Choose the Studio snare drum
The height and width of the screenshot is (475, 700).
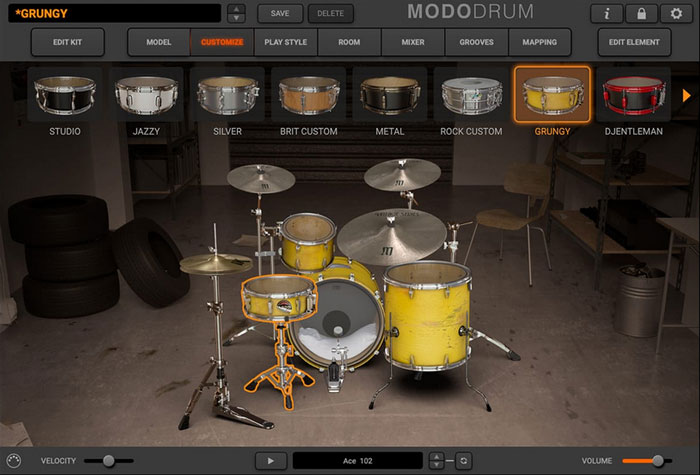pyautogui.click(x=65, y=102)
